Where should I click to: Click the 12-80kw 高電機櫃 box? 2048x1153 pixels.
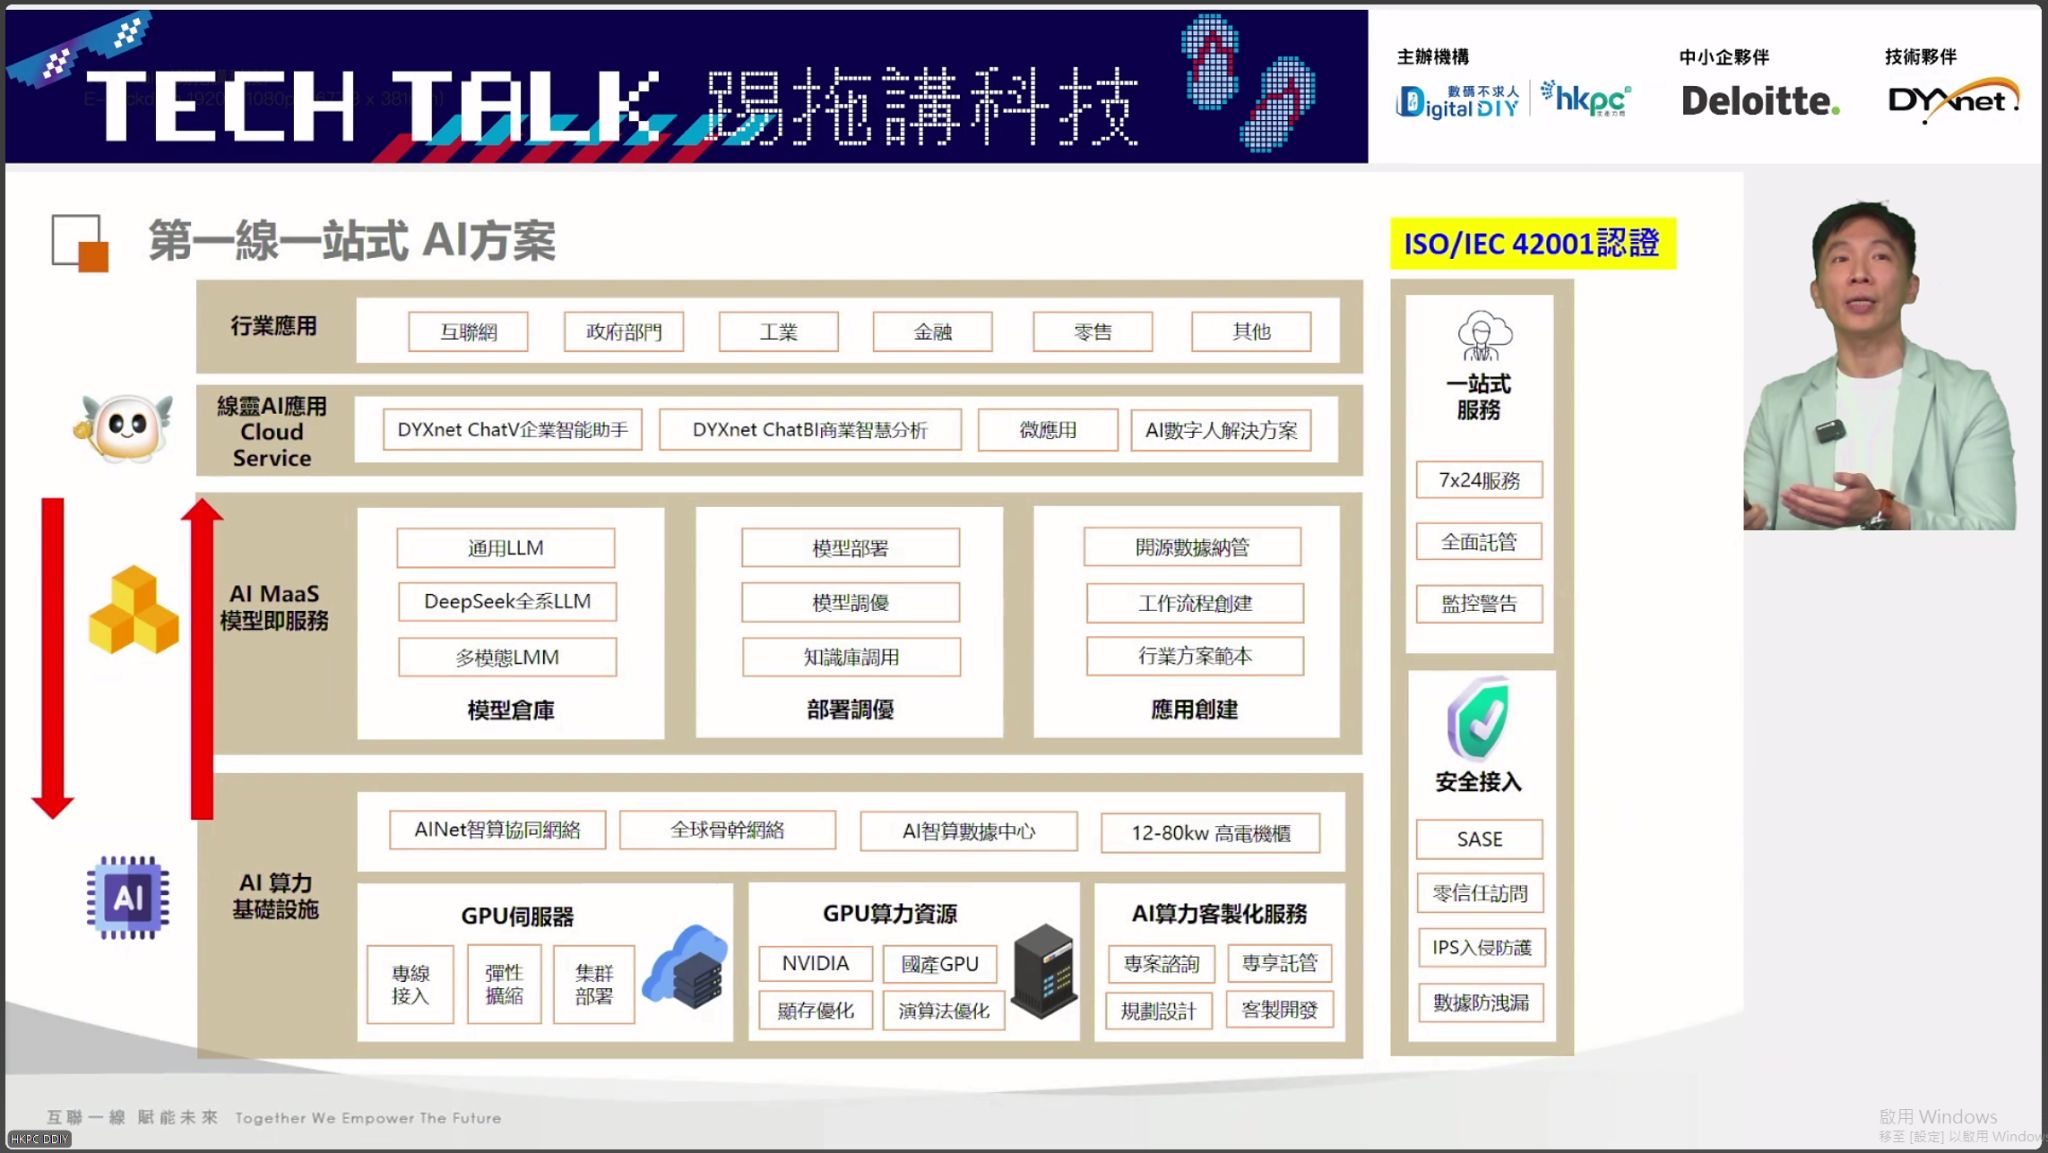pos(1210,833)
